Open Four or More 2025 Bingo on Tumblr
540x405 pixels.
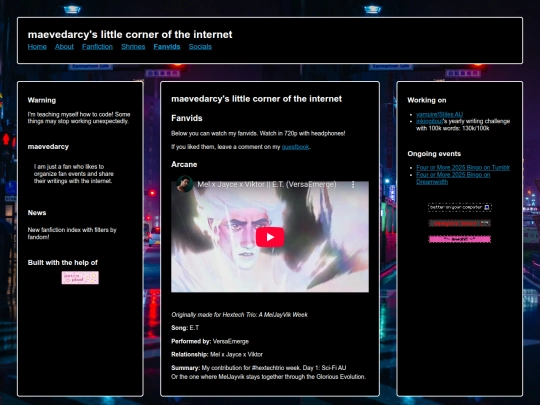[463, 168]
